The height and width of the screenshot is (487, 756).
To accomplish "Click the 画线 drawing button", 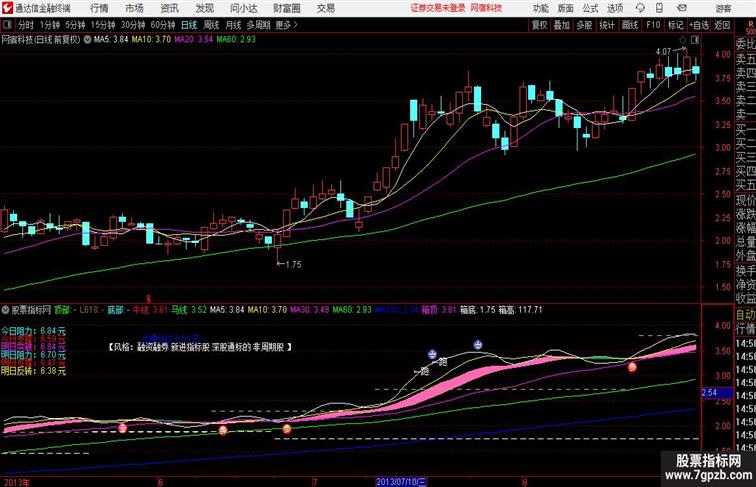I will [630, 25].
